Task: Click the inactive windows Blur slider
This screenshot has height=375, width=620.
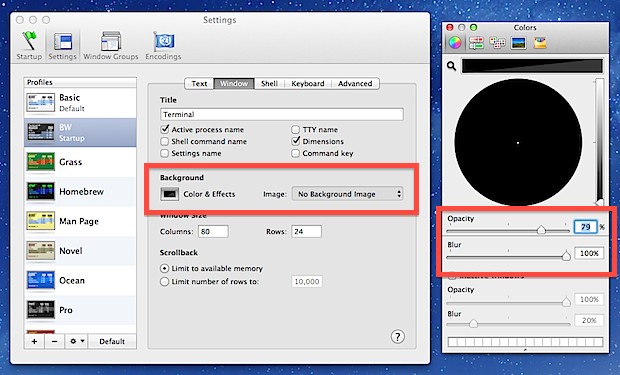Action: (x=508, y=324)
